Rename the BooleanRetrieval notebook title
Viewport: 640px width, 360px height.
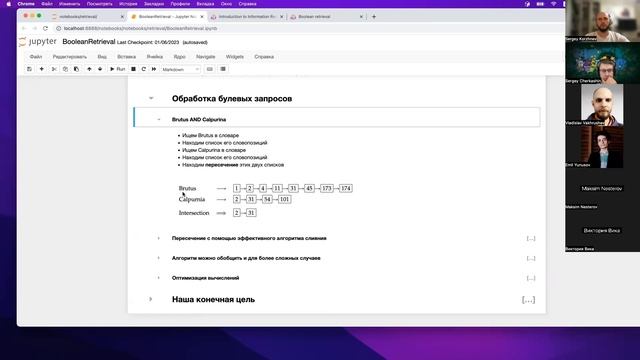[89, 42]
